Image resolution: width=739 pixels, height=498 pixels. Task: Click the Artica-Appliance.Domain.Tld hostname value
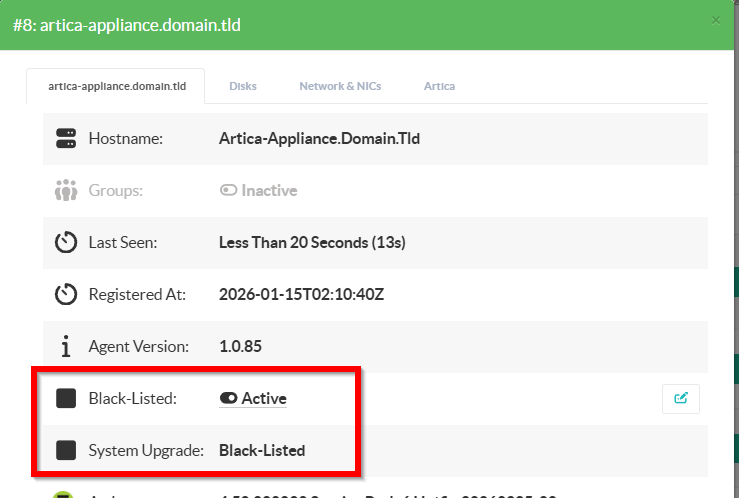pos(319,139)
